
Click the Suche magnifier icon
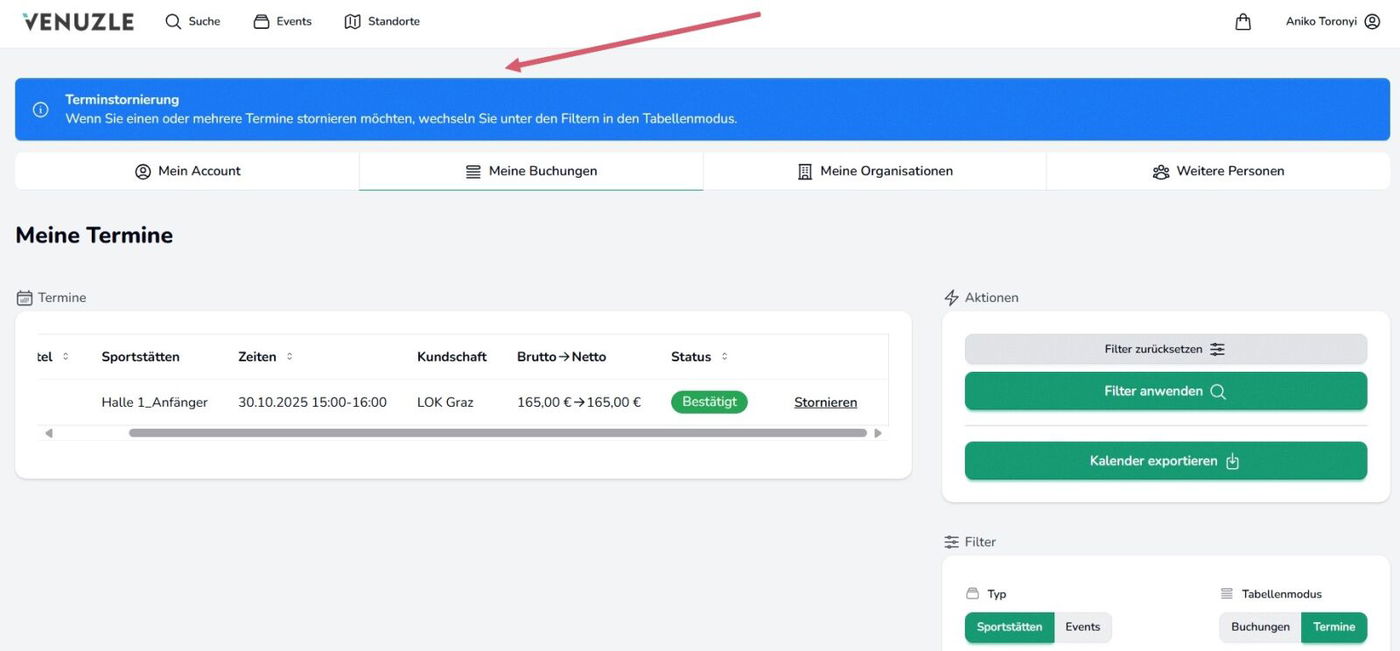pos(174,21)
